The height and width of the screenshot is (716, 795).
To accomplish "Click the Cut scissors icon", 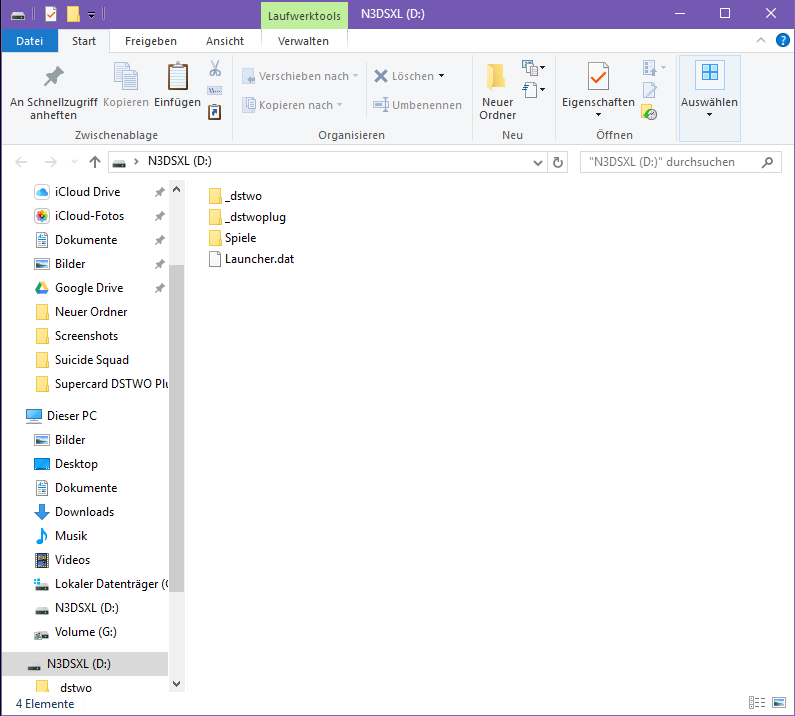I will [215, 68].
